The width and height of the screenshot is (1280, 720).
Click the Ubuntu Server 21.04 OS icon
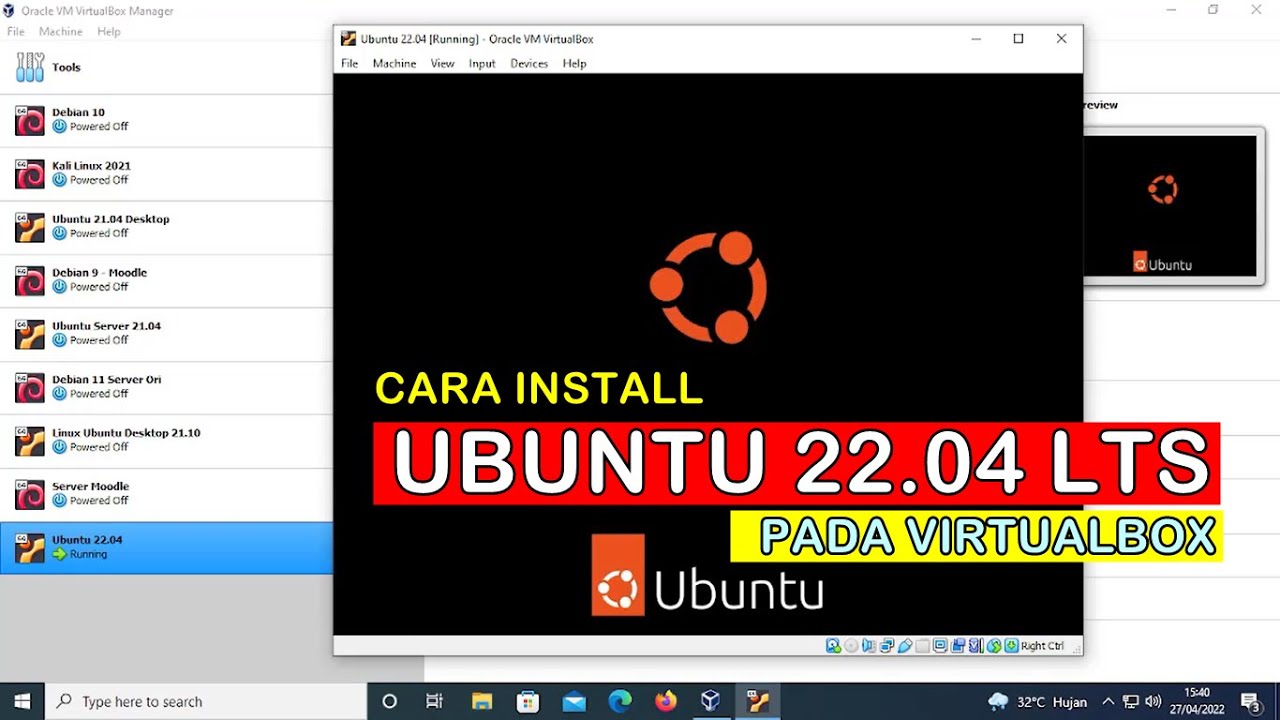(30, 334)
